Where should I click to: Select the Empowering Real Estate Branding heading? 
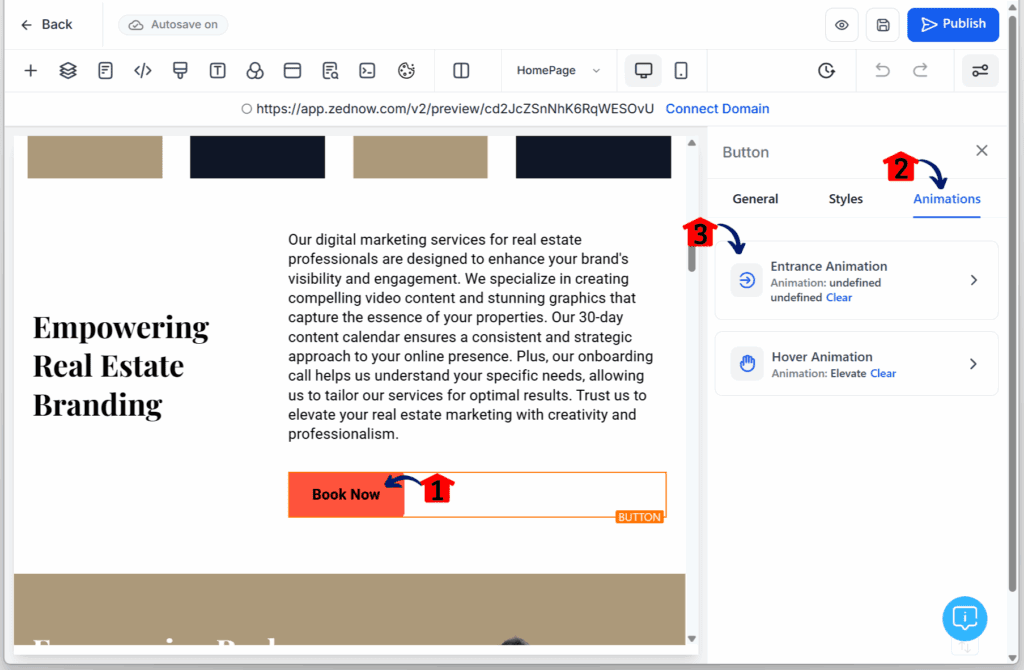[x=121, y=366]
